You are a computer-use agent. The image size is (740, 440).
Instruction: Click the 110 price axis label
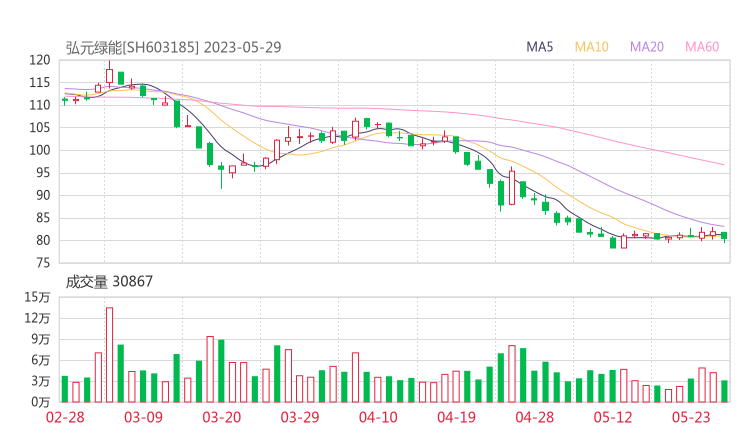tap(40, 105)
